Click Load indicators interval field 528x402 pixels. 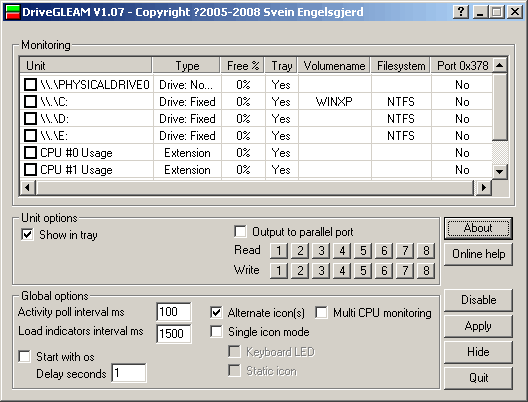[174, 334]
